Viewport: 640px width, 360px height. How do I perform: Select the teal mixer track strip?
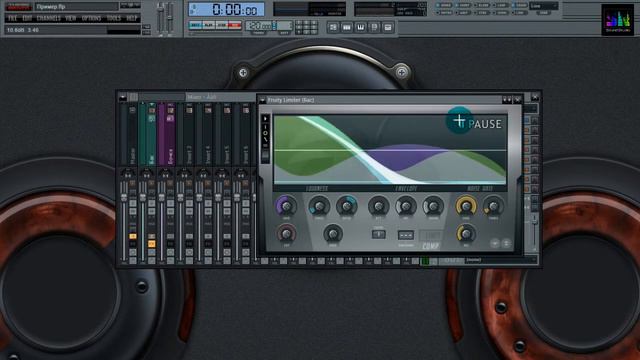pyautogui.click(x=147, y=135)
